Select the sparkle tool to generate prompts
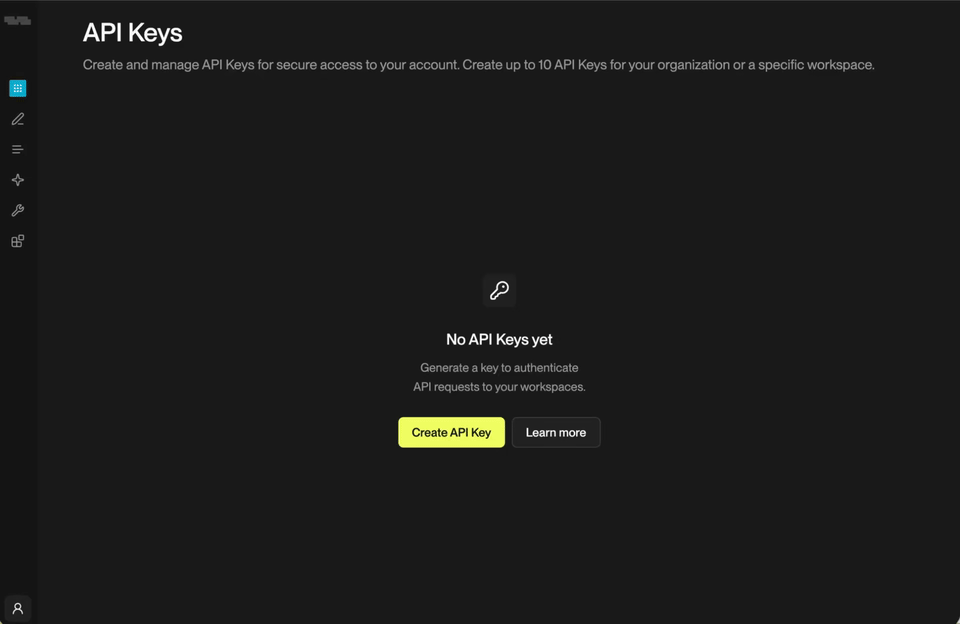The image size is (960, 624). pyautogui.click(x=17, y=179)
